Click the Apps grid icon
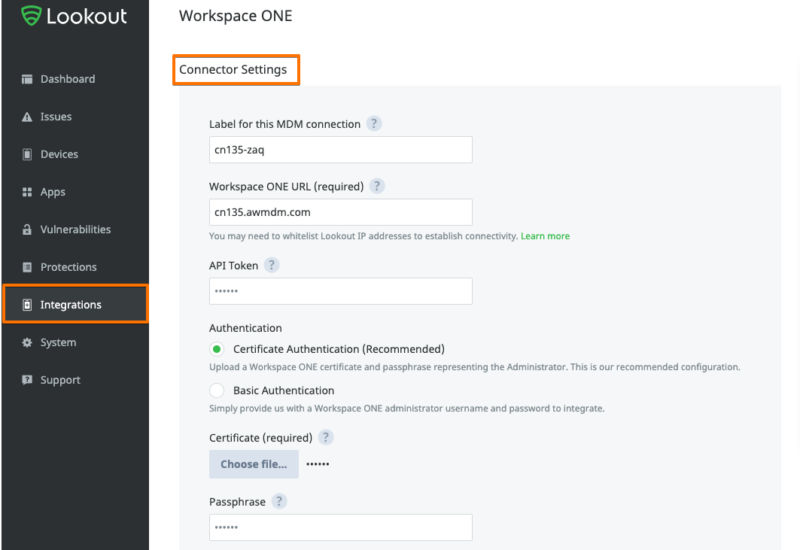The image size is (800, 550). coord(27,192)
